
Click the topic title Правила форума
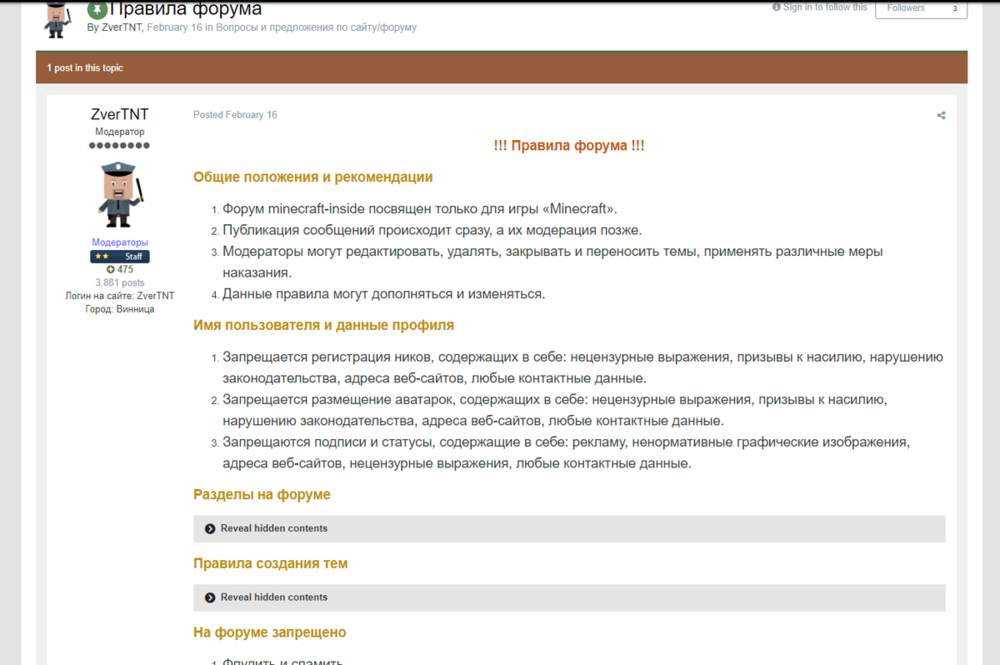(x=186, y=9)
